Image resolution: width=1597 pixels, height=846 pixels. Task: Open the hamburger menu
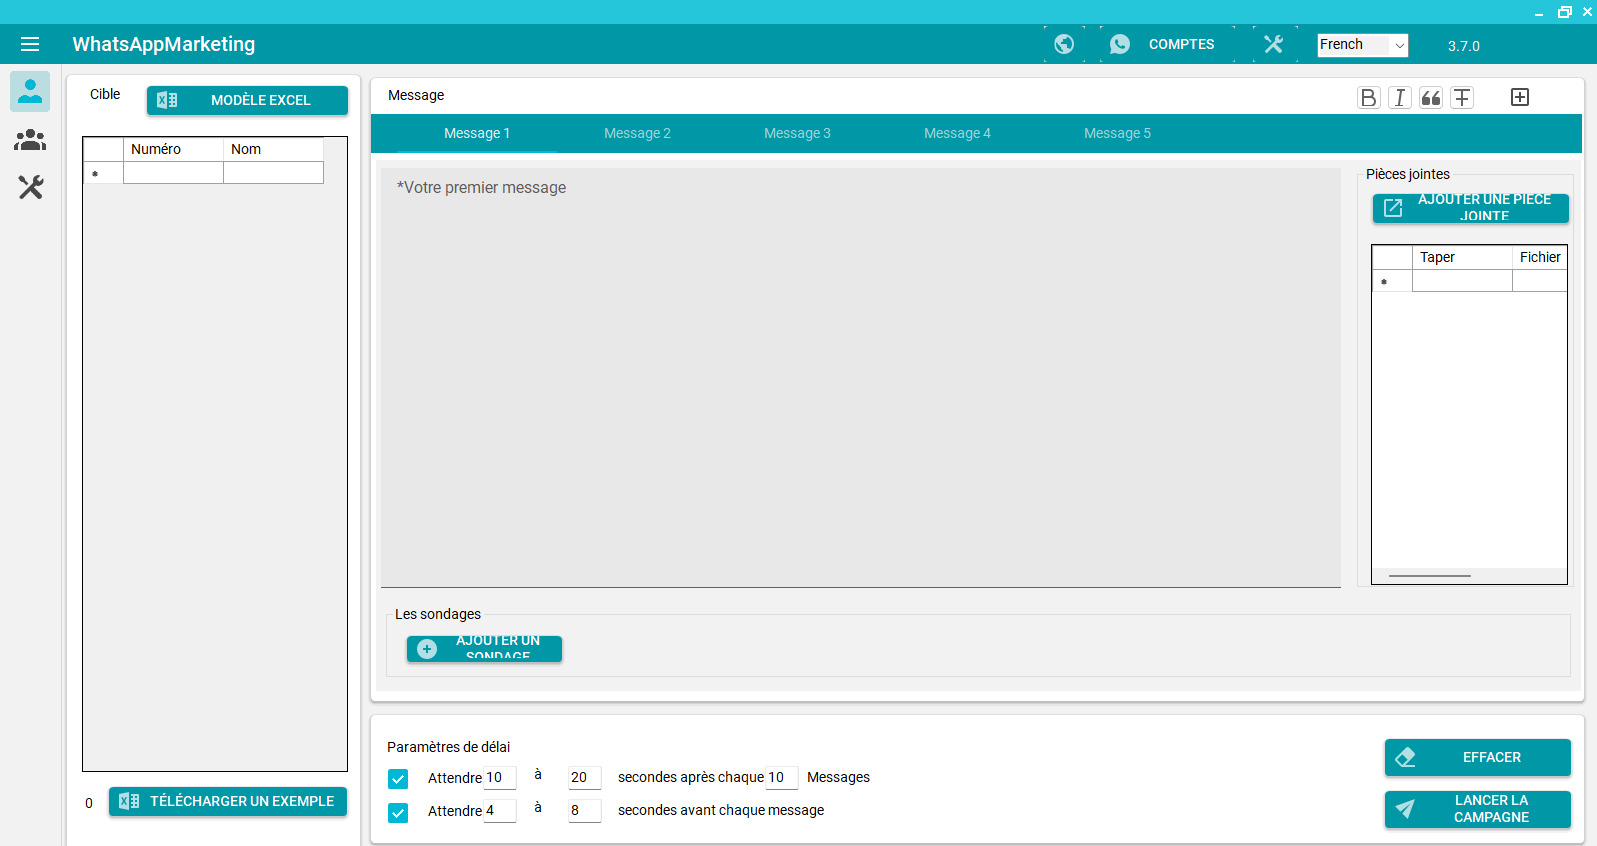tap(30, 44)
